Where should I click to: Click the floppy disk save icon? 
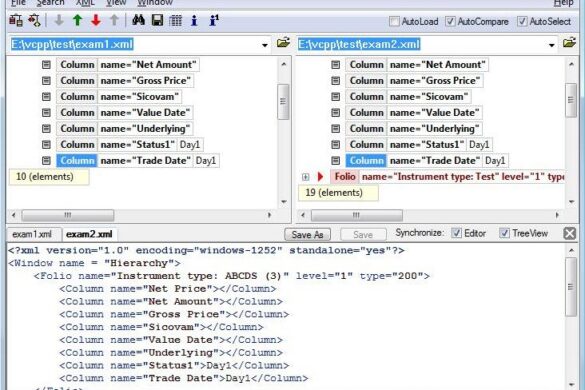tap(157, 20)
